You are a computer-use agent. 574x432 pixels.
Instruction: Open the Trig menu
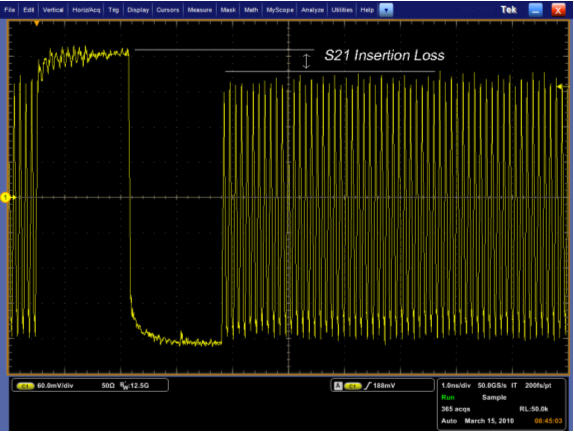coord(113,10)
